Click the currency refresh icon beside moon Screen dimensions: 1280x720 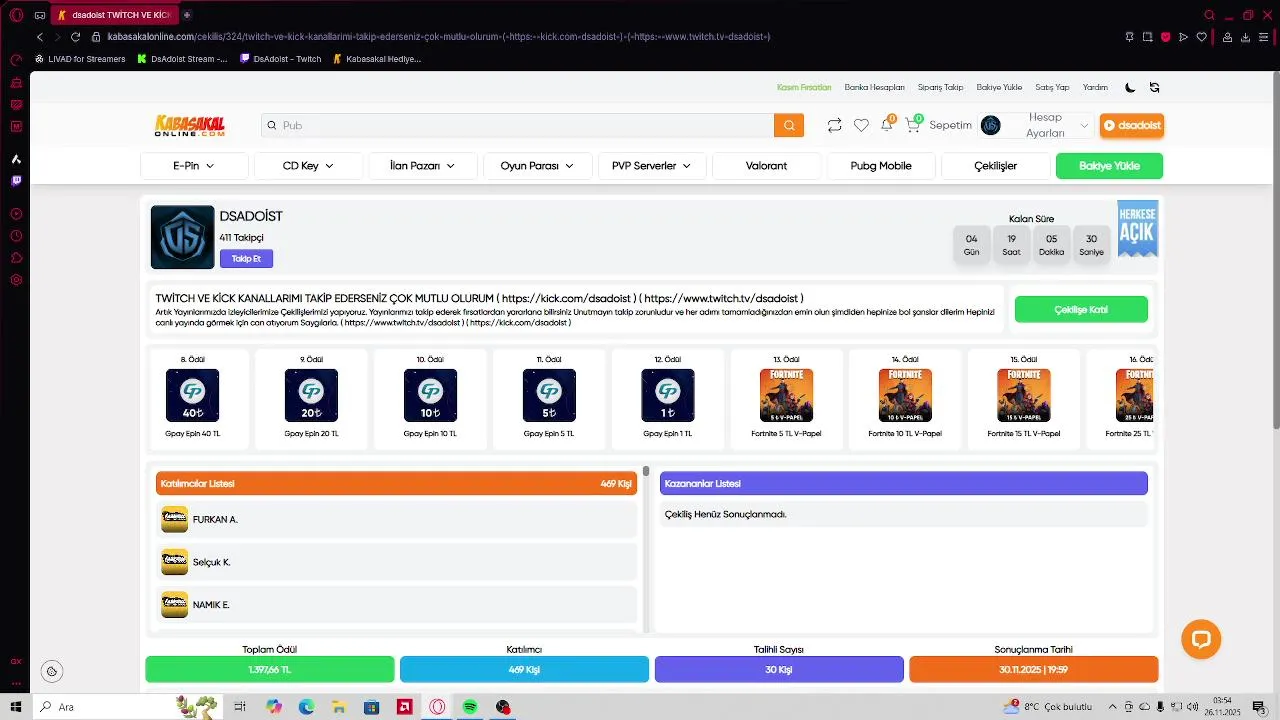(x=1154, y=87)
